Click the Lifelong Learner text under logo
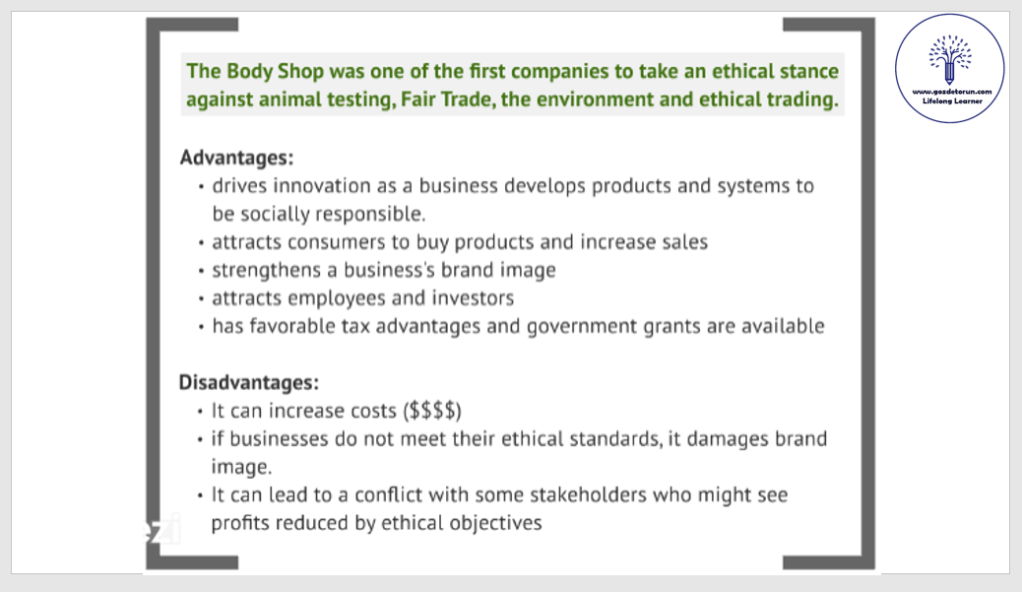Viewport: 1022px width, 592px height. coord(951,100)
